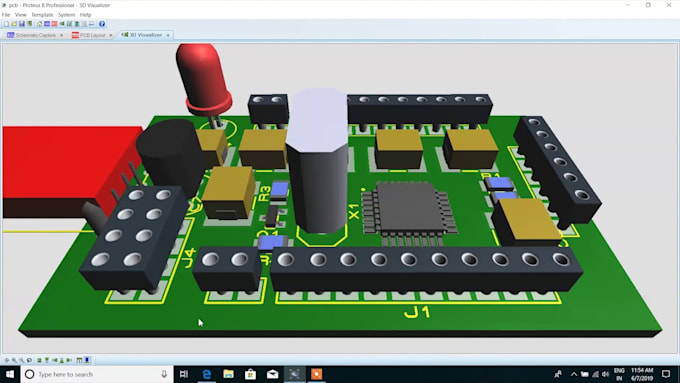Click the New Project toolbar icon
The width and height of the screenshot is (680, 383).
[x=7, y=24]
